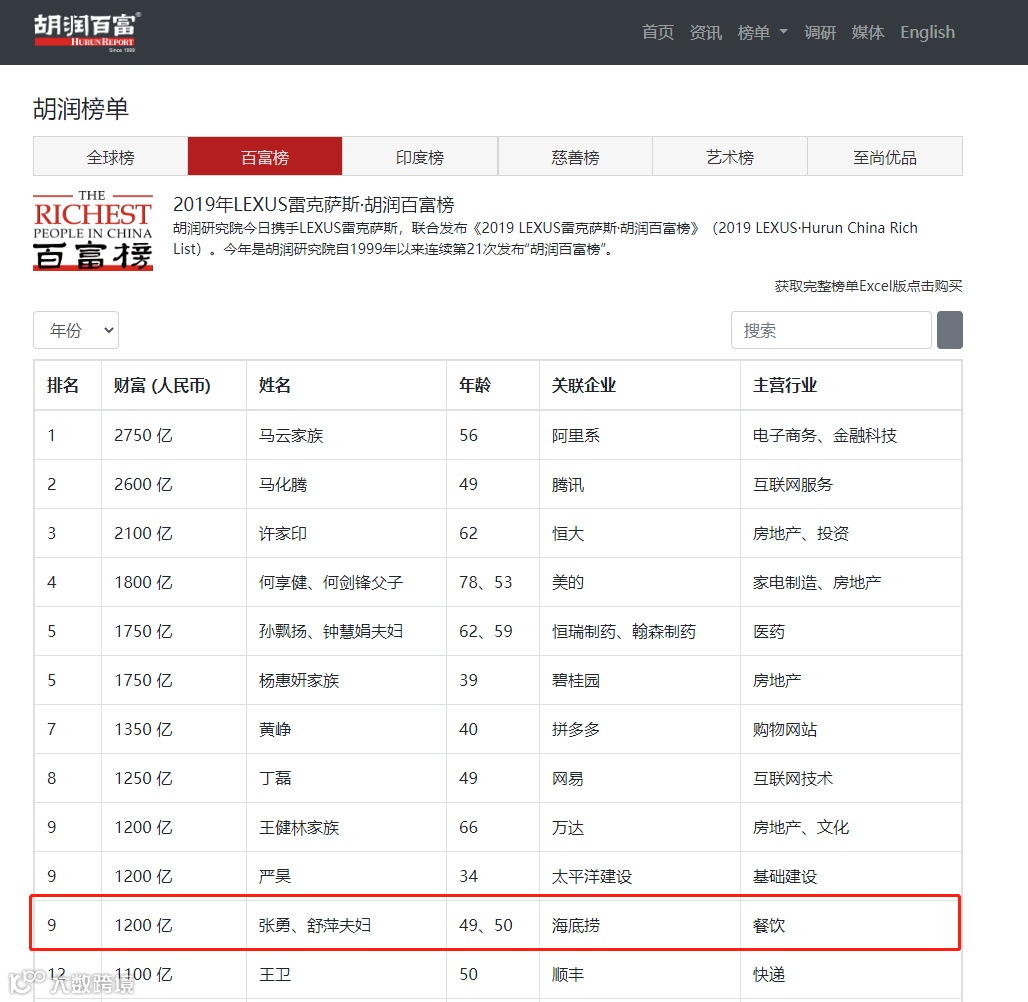
Task: Click the company cell 拼多多
Action: (576, 729)
